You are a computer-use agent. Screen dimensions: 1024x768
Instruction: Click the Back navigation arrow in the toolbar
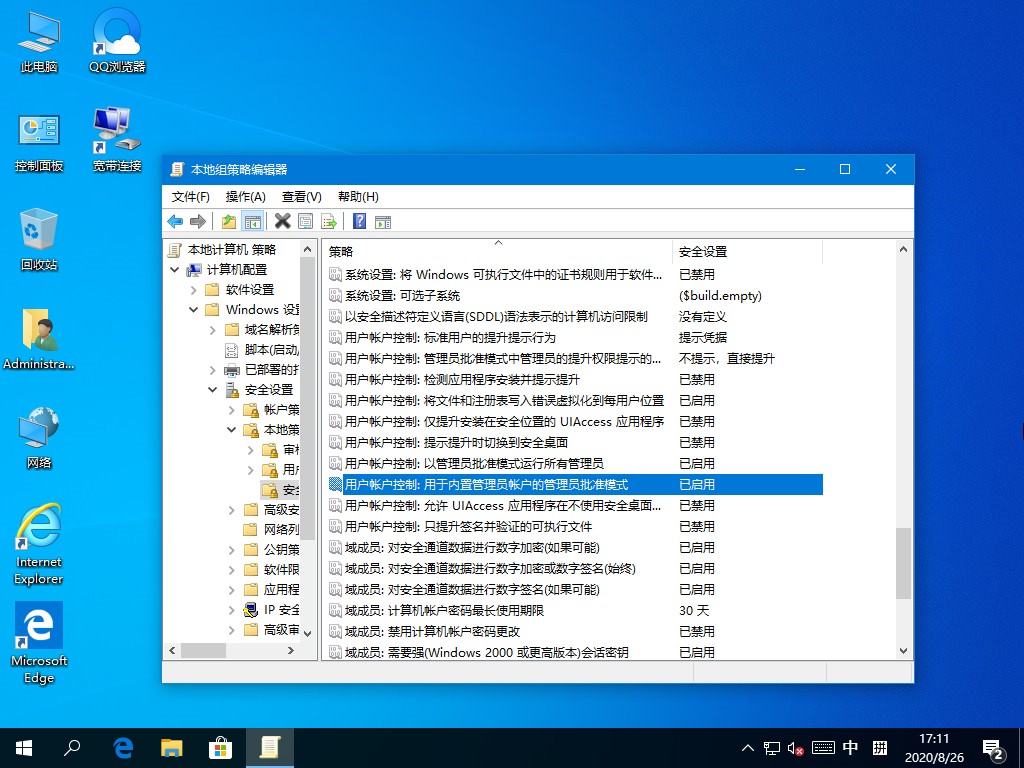pyautogui.click(x=175, y=221)
